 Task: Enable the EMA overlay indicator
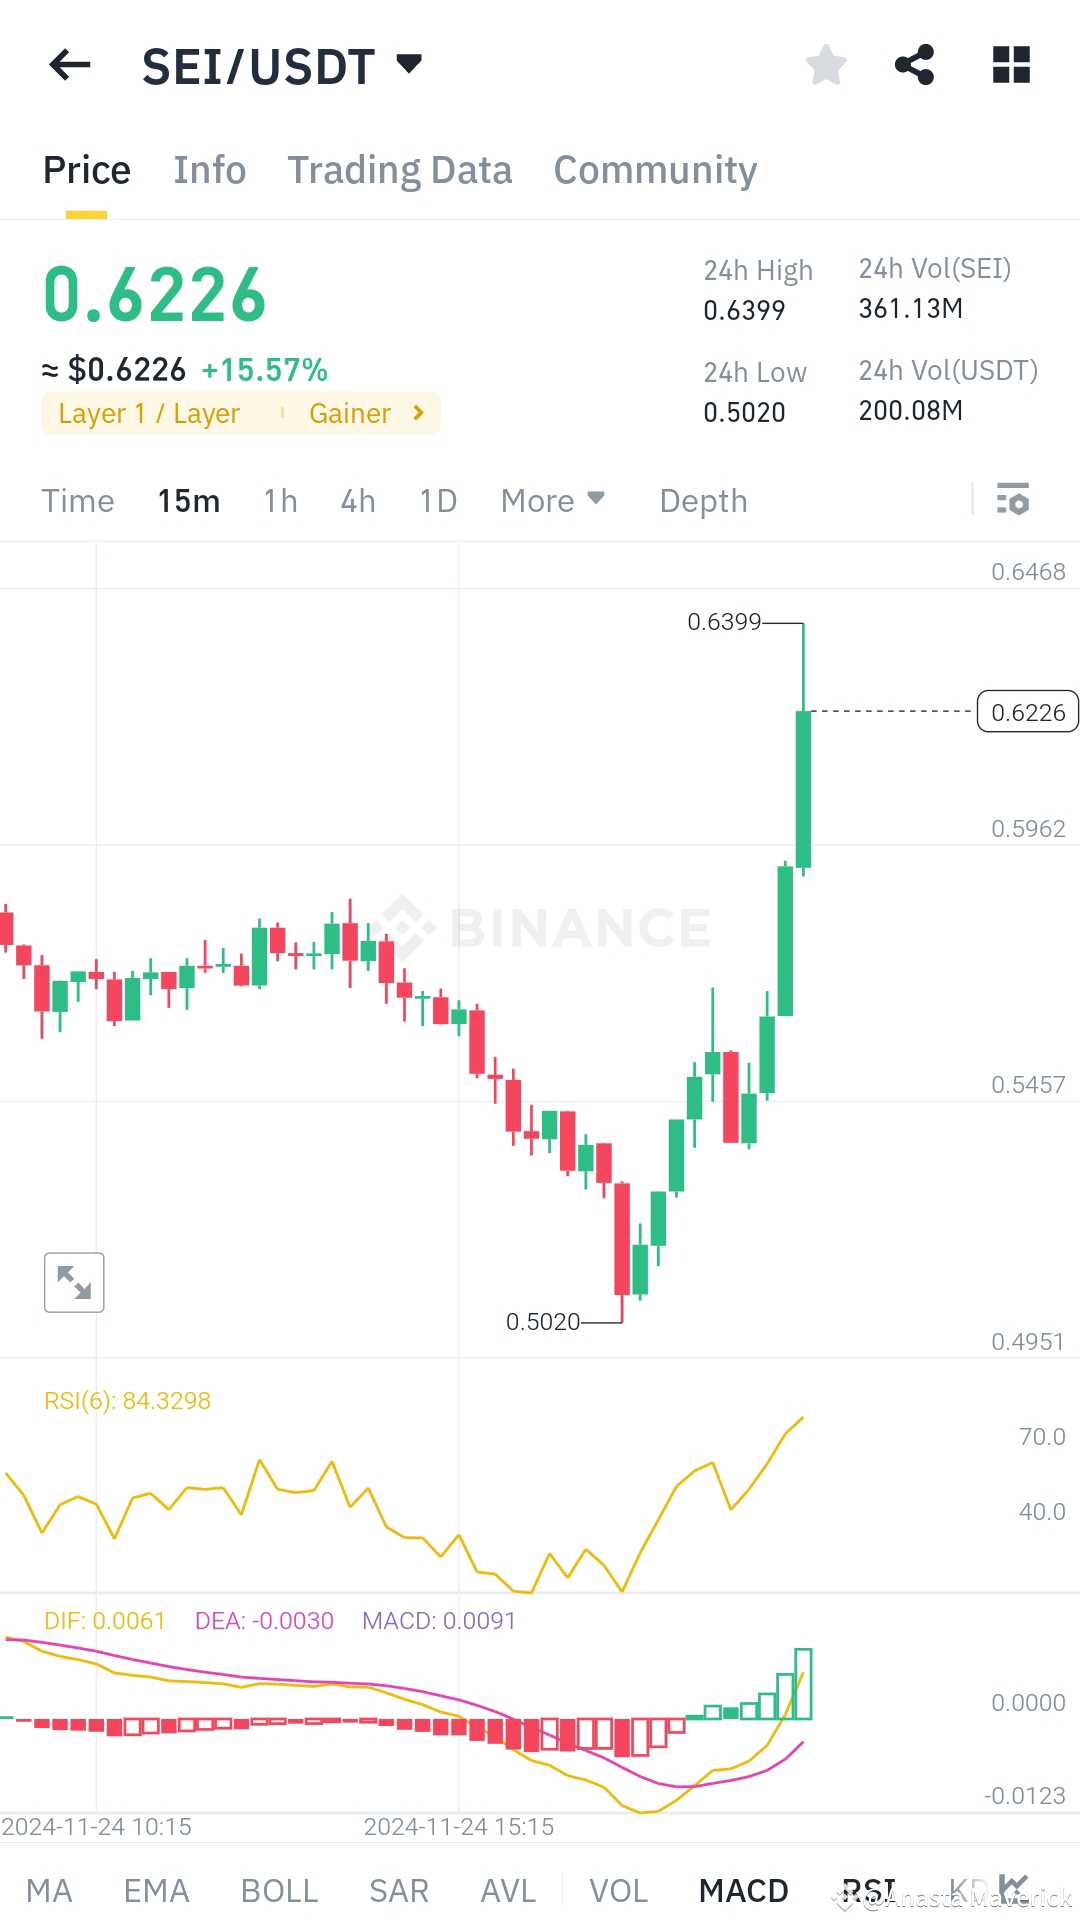(156, 1889)
